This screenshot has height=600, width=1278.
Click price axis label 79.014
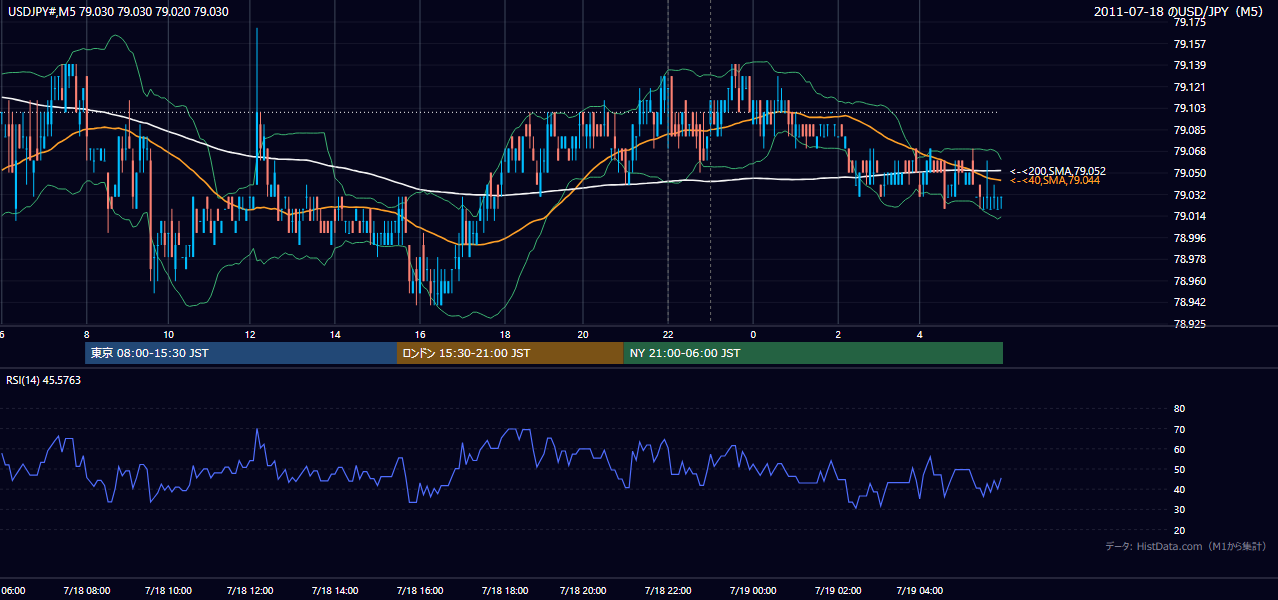(x=1189, y=216)
